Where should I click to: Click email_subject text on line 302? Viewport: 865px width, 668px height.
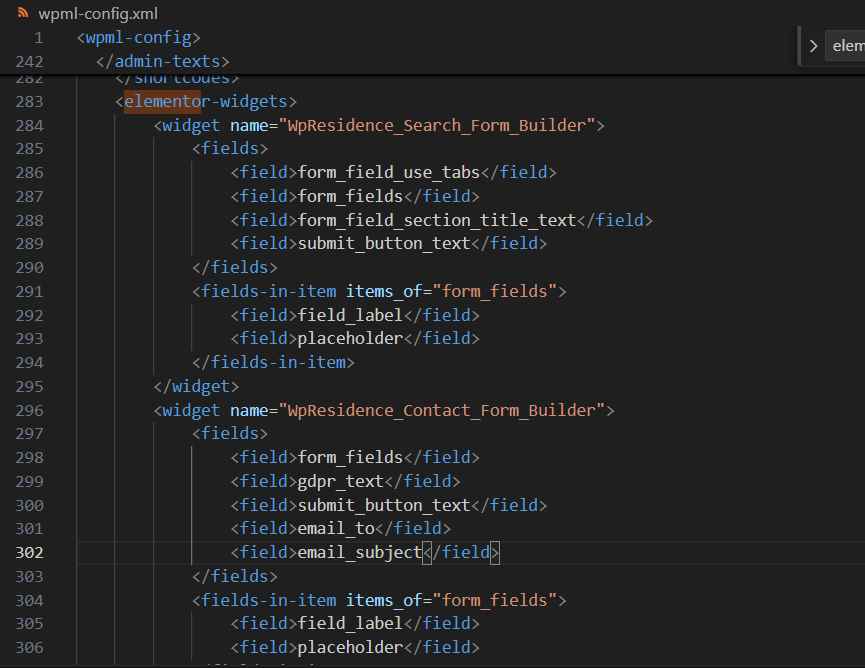(360, 552)
